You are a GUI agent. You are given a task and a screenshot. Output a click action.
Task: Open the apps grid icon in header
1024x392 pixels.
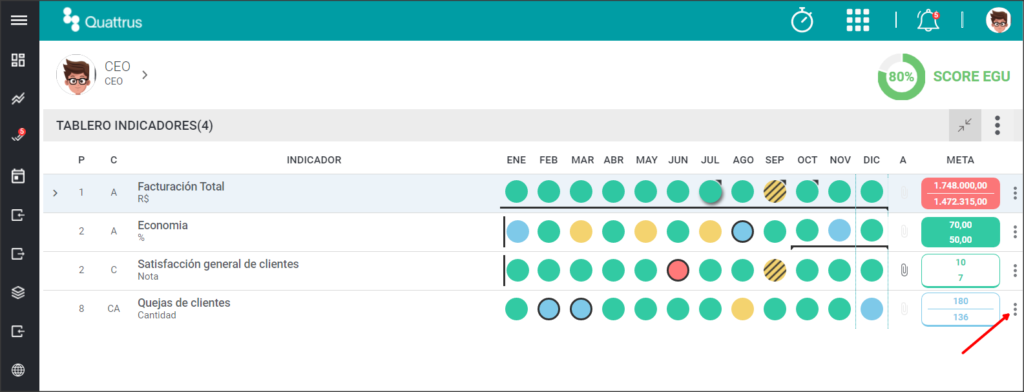[857, 20]
